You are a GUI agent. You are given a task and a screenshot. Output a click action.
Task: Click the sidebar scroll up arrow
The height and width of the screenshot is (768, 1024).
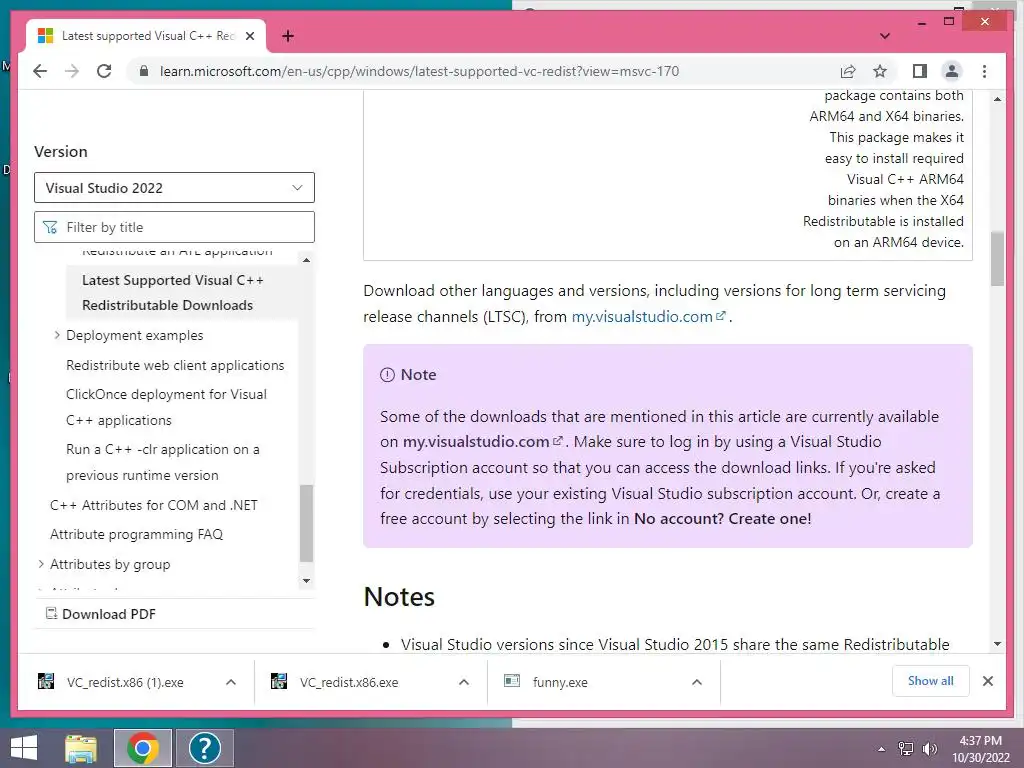[306, 261]
